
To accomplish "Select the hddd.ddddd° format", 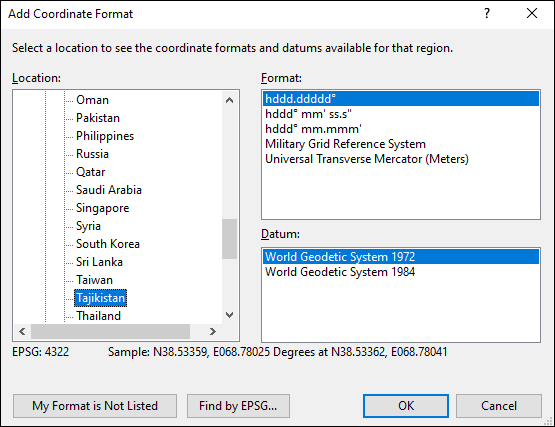I will (401, 99).
